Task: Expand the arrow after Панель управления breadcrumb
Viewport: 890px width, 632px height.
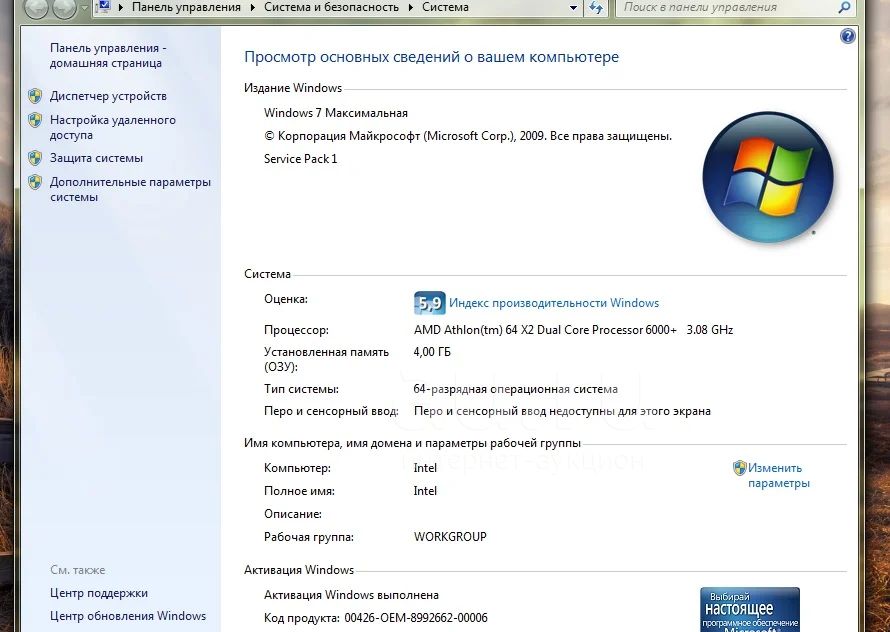Action: pos(252,8)
